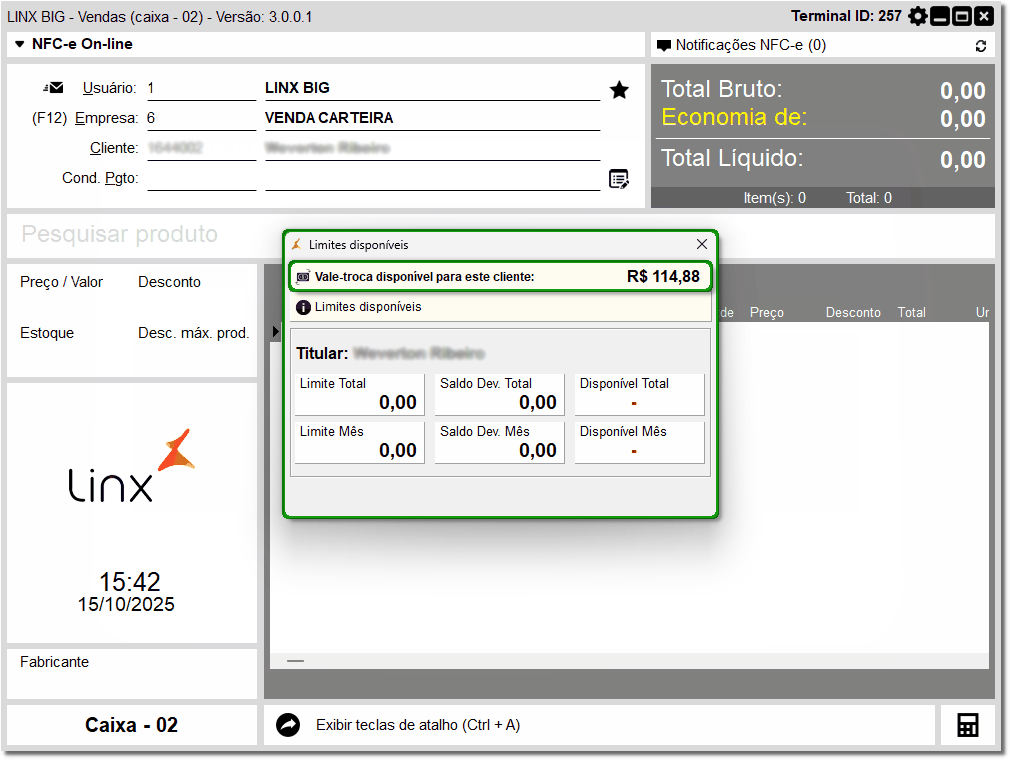Viewport: 1010px width, 760px height.
Task: Click the Total Líquido value
Action: point(962,160)
